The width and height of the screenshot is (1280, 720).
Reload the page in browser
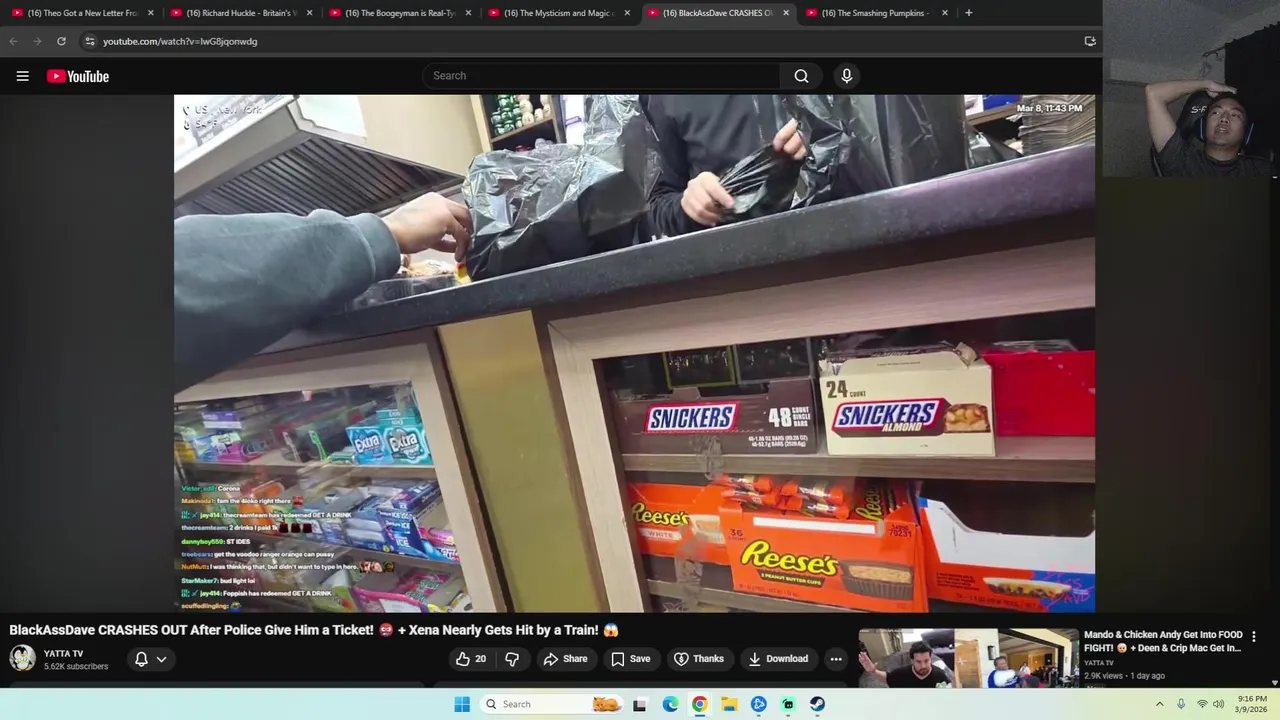tap(61, 41)
